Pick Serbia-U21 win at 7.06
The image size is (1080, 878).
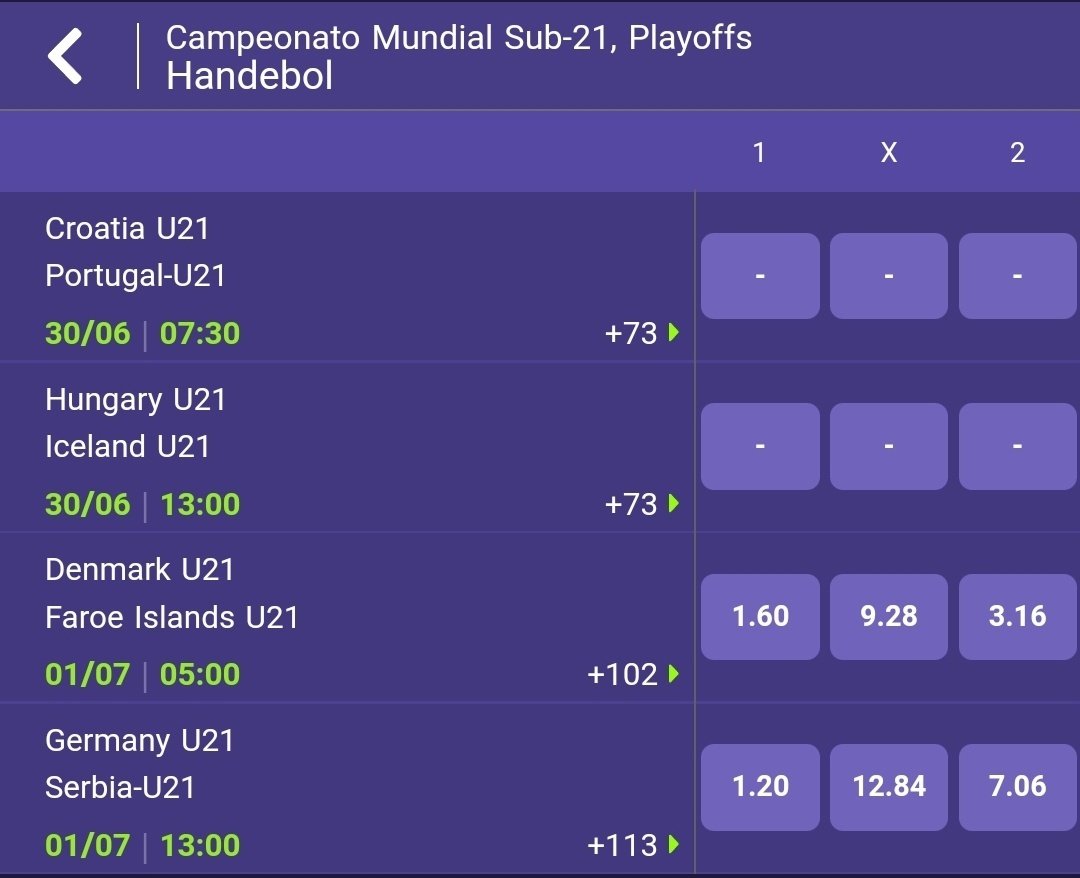[x=1017, y=787]
